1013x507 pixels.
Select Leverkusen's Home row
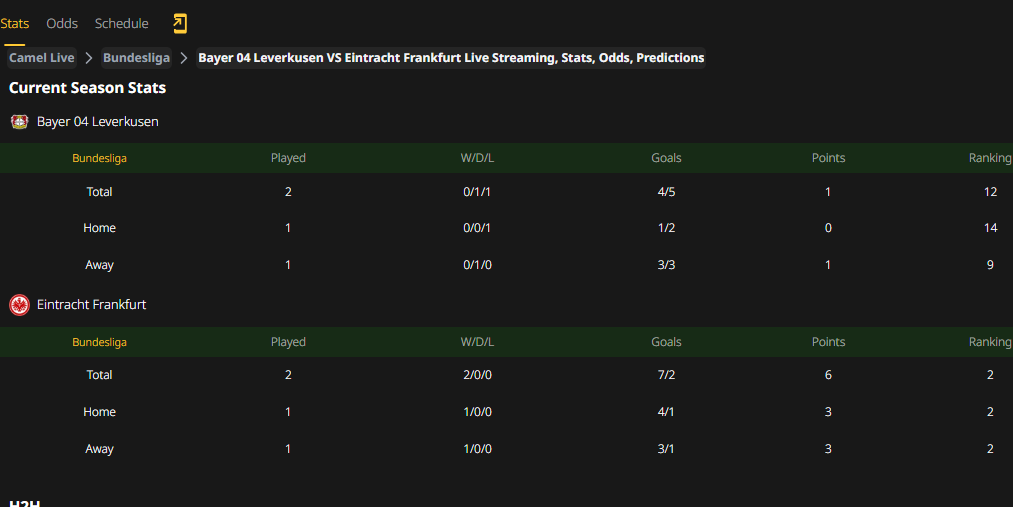506,228
